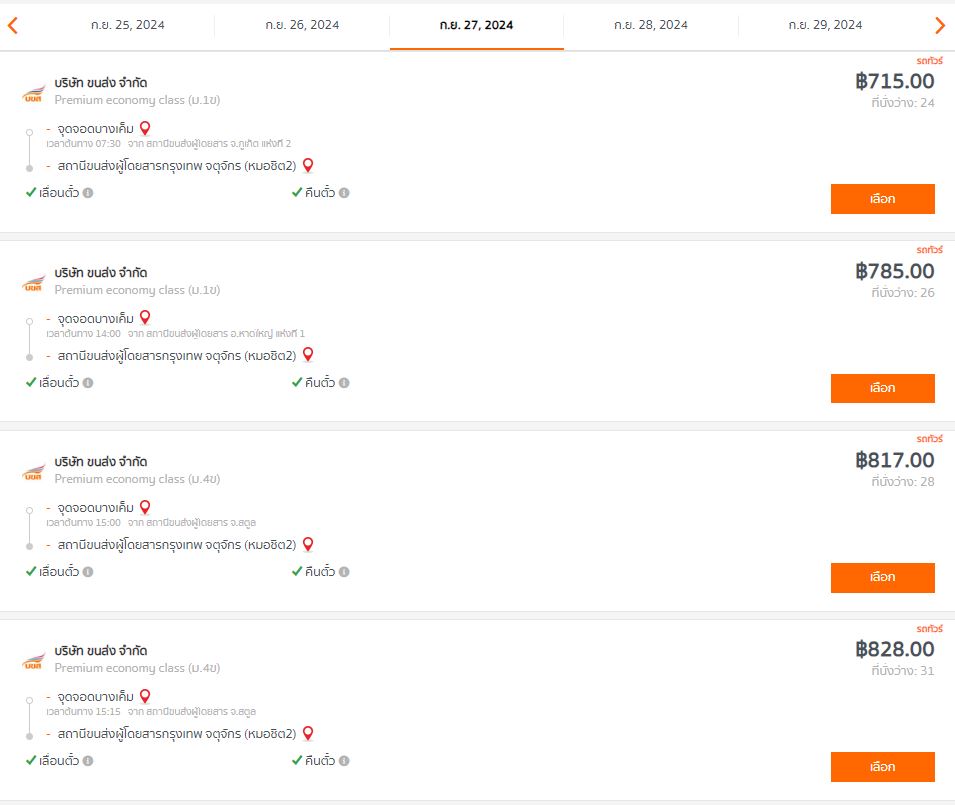Click info icon beside คืนตั๋ว in ฿817.00 trip
The image size is (955, 805).
pos(344,572)
